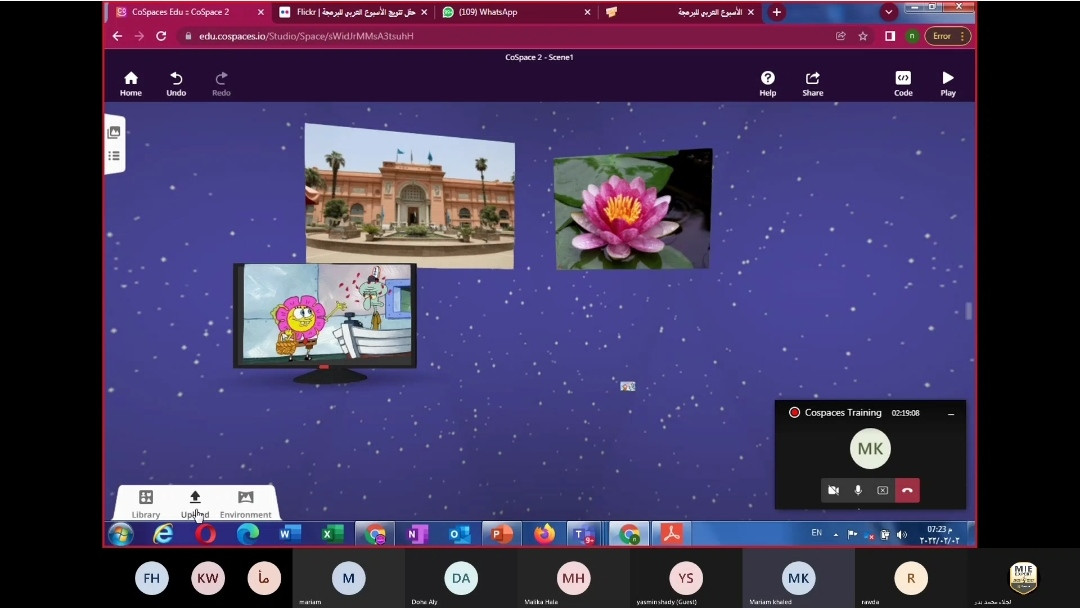Share the CoSpace scene
The width and height of the screenshot is (1080, 610).
click(813, 83)
